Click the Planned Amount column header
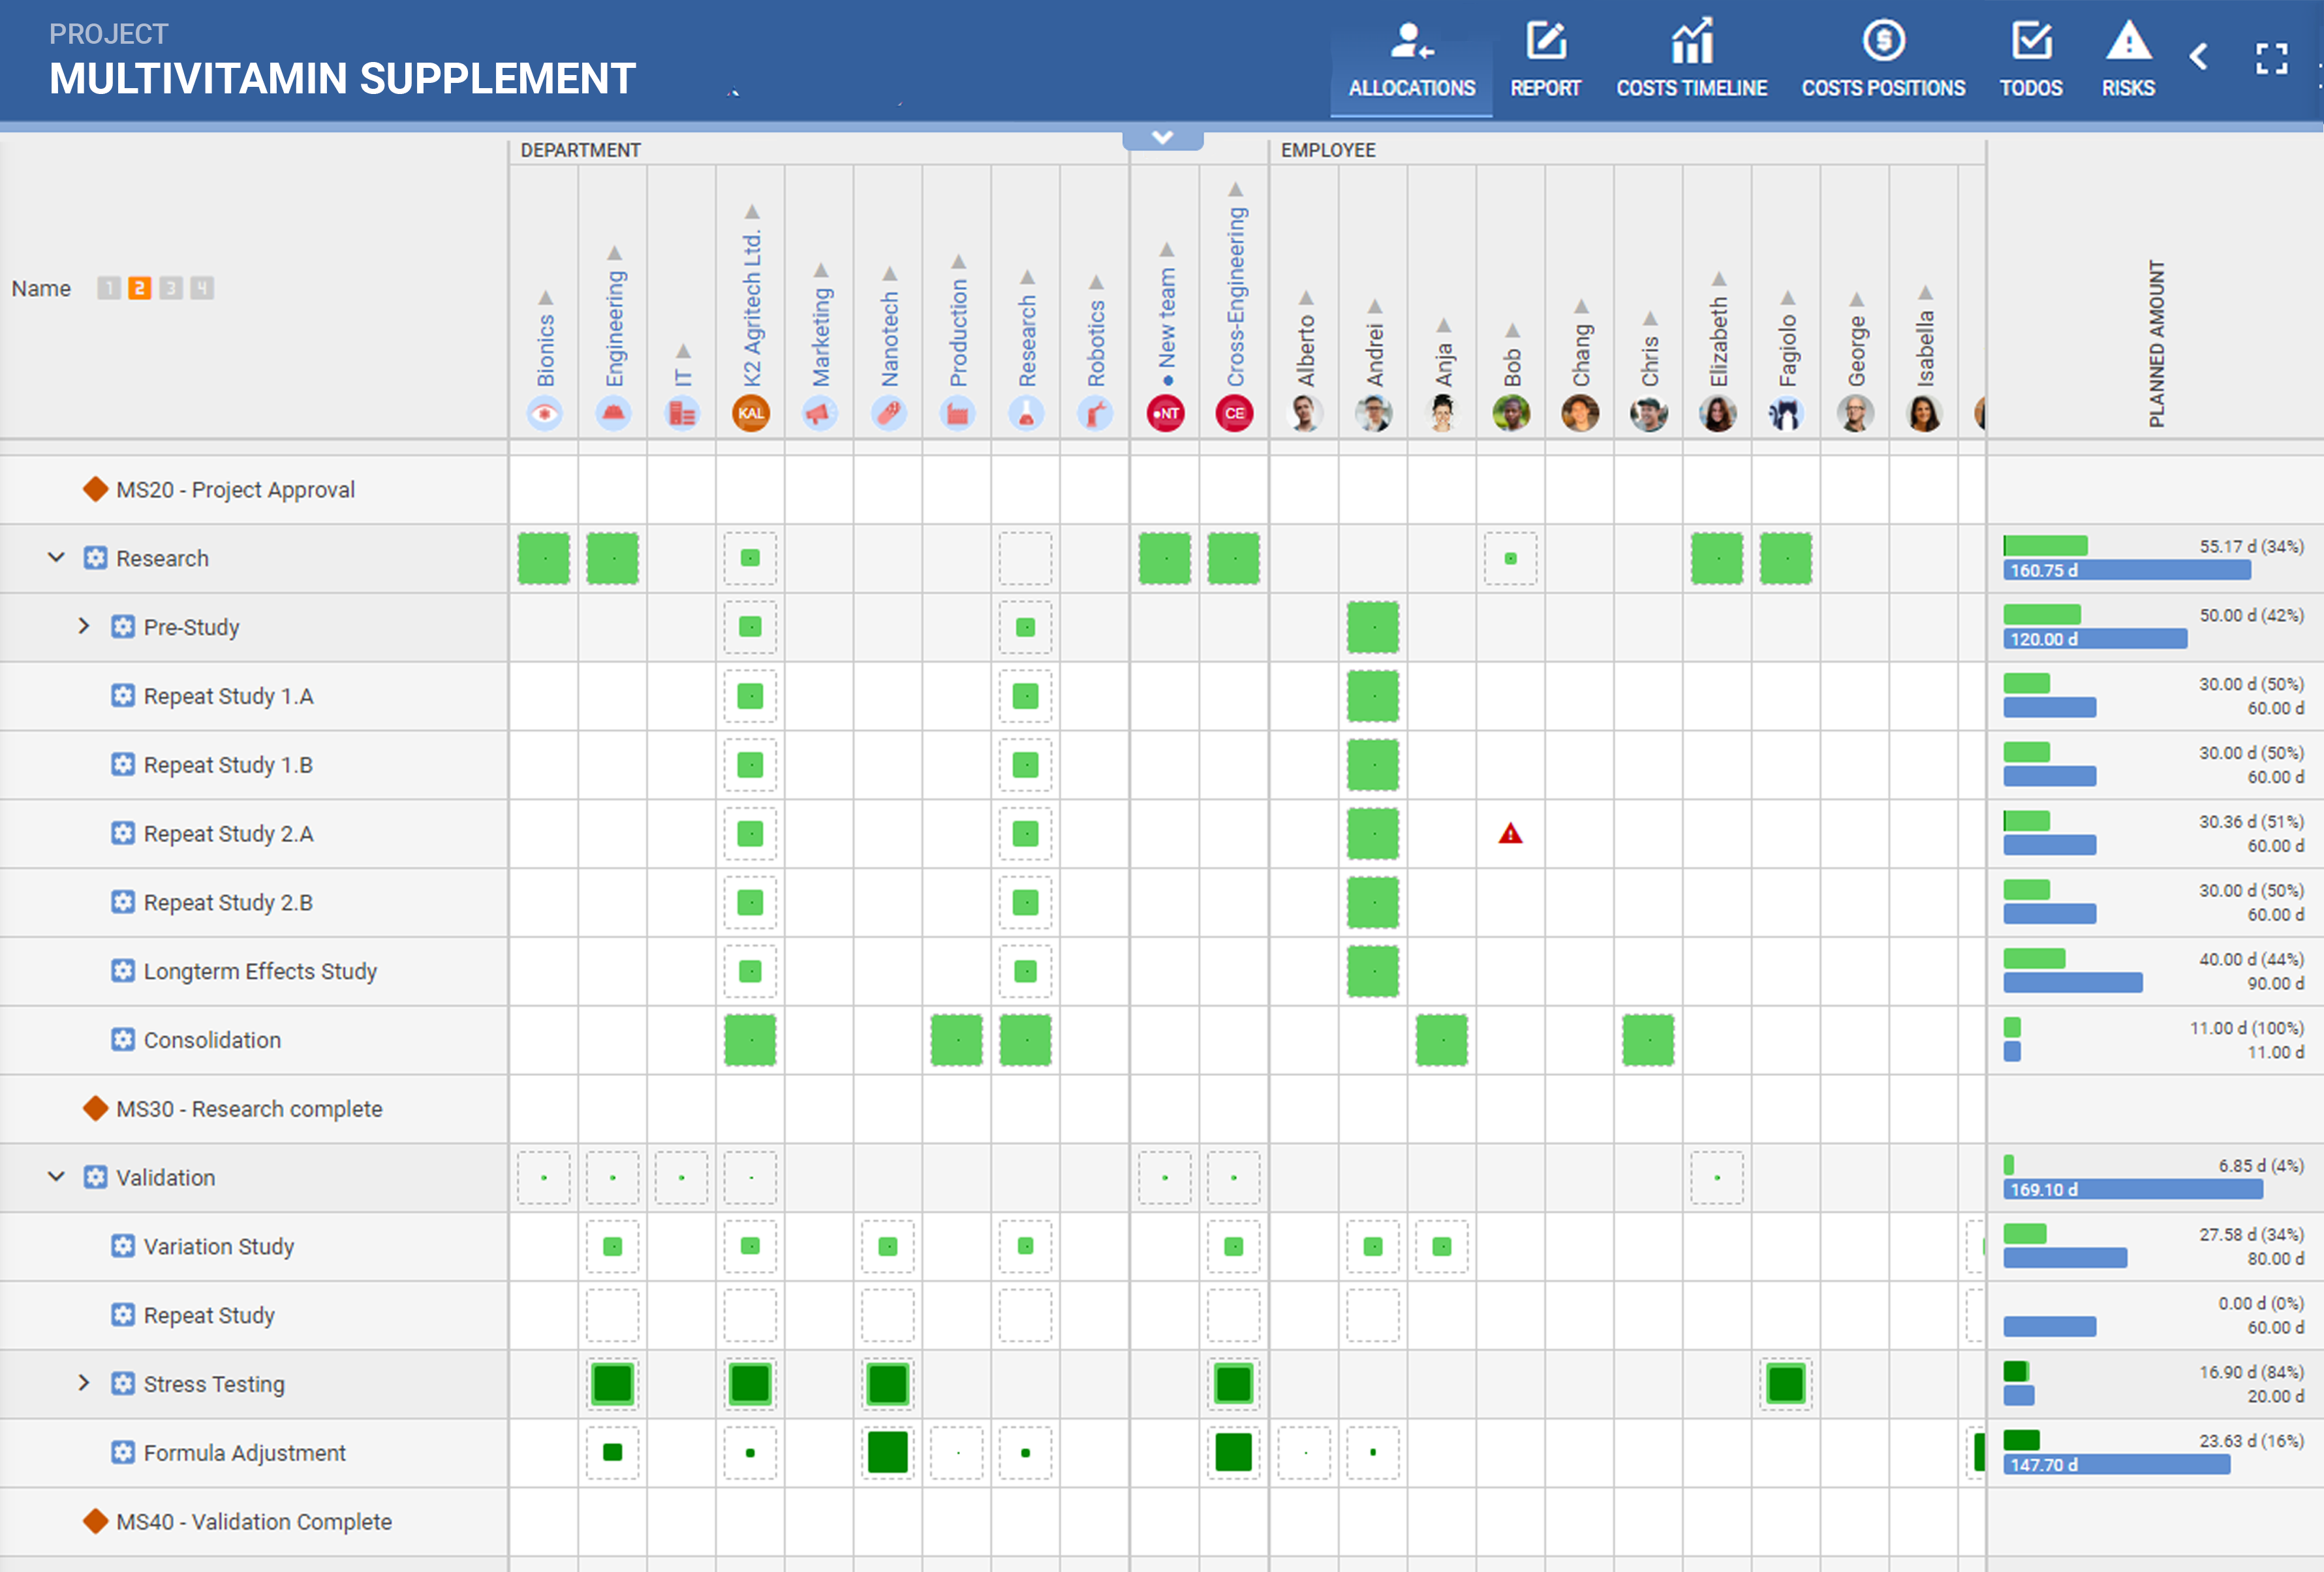 click(2156, 344)
